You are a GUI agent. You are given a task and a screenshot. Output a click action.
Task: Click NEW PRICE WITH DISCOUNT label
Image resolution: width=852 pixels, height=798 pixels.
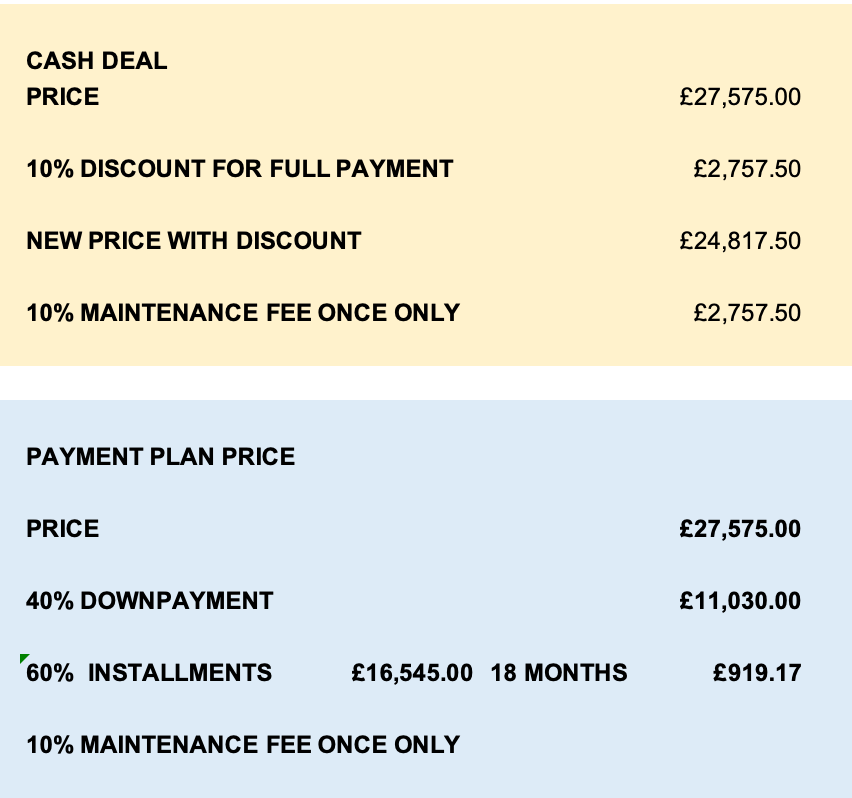[x=194, y=241]
